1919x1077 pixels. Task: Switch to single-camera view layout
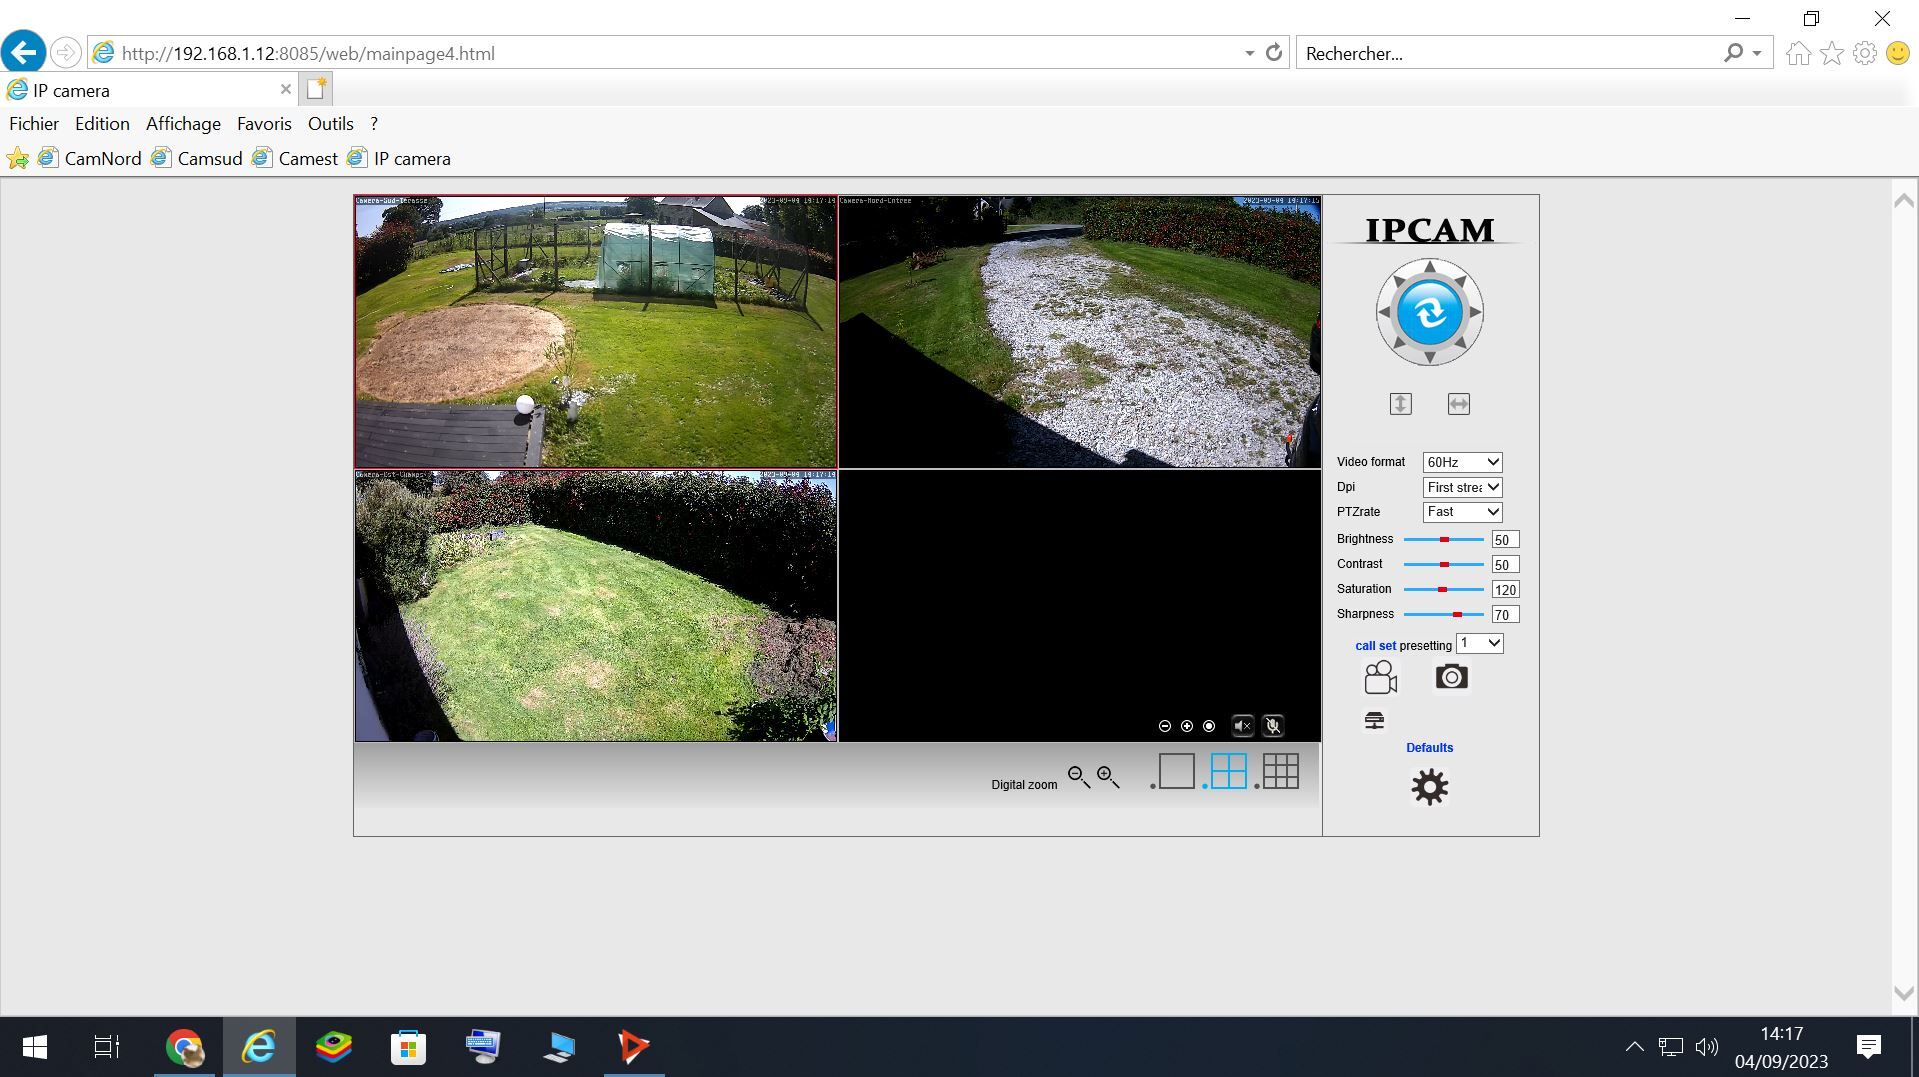pyautogui.click(x=1176, y=771)
